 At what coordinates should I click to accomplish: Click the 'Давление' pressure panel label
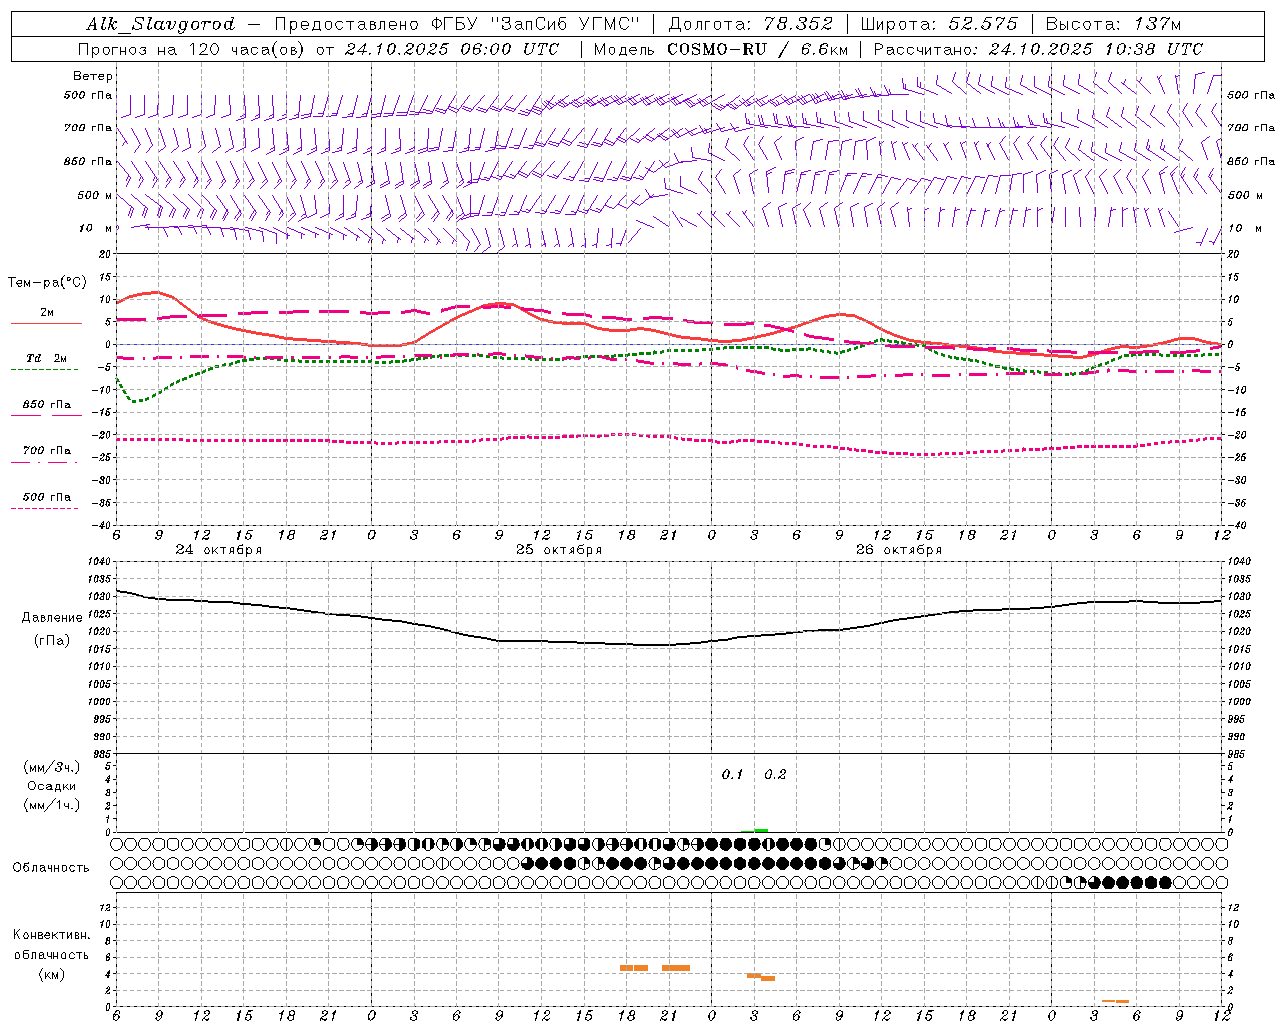click(x=52, y=618)
